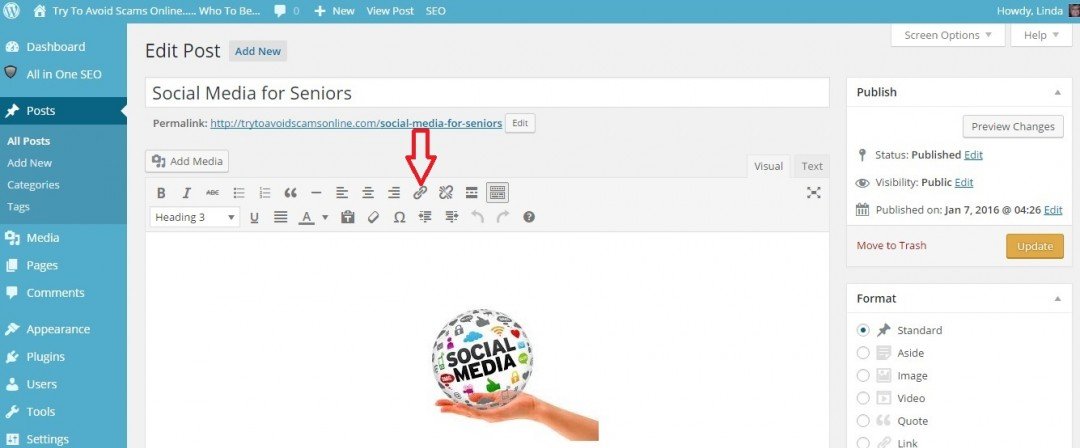
Task: Open the Media menu in sidebar
Action: (43, 238)
